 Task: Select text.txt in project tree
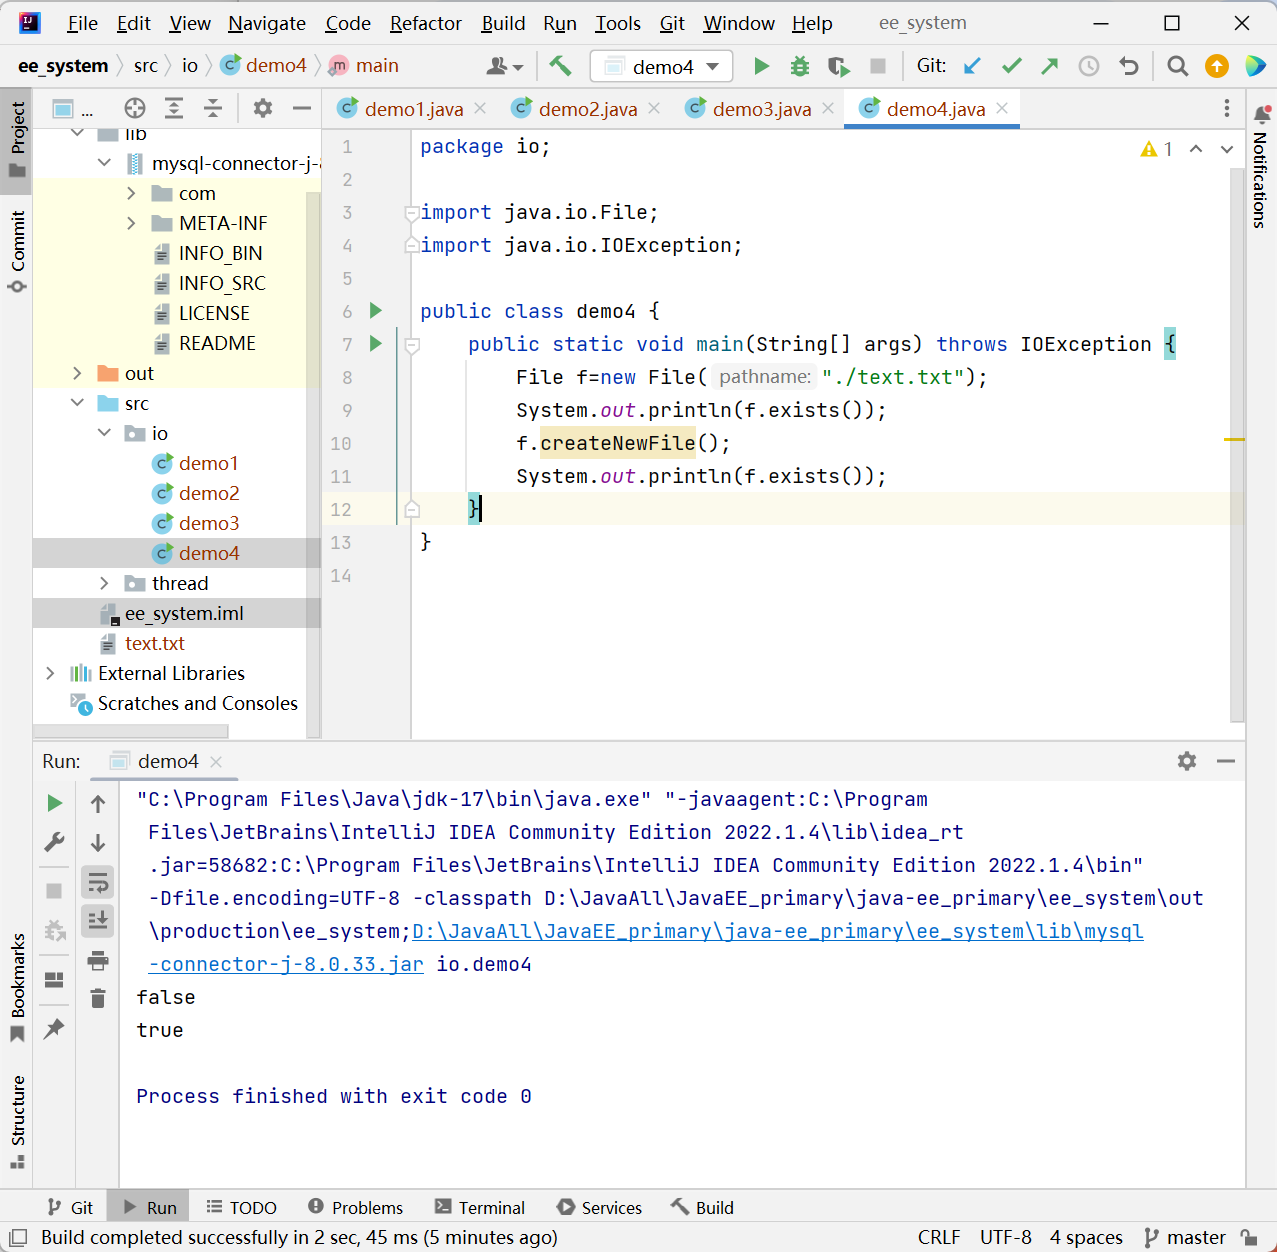[155, 643]
